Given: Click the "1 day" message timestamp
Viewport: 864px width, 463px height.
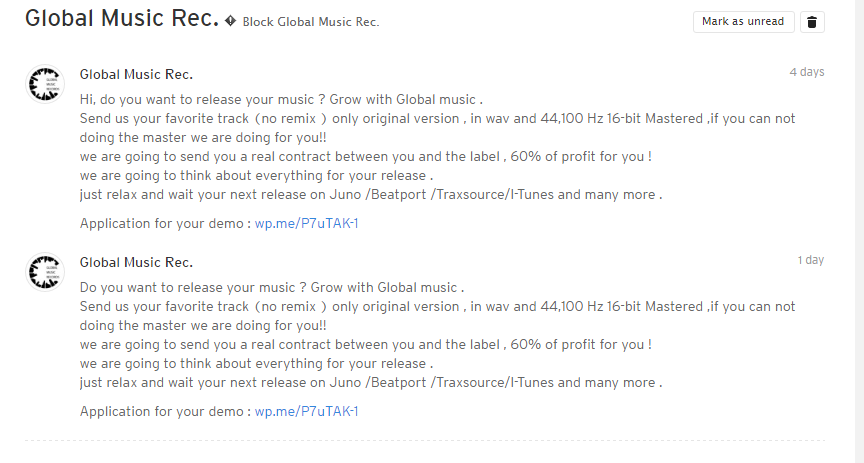Looking at the screenshot, I should click(811, 260).
